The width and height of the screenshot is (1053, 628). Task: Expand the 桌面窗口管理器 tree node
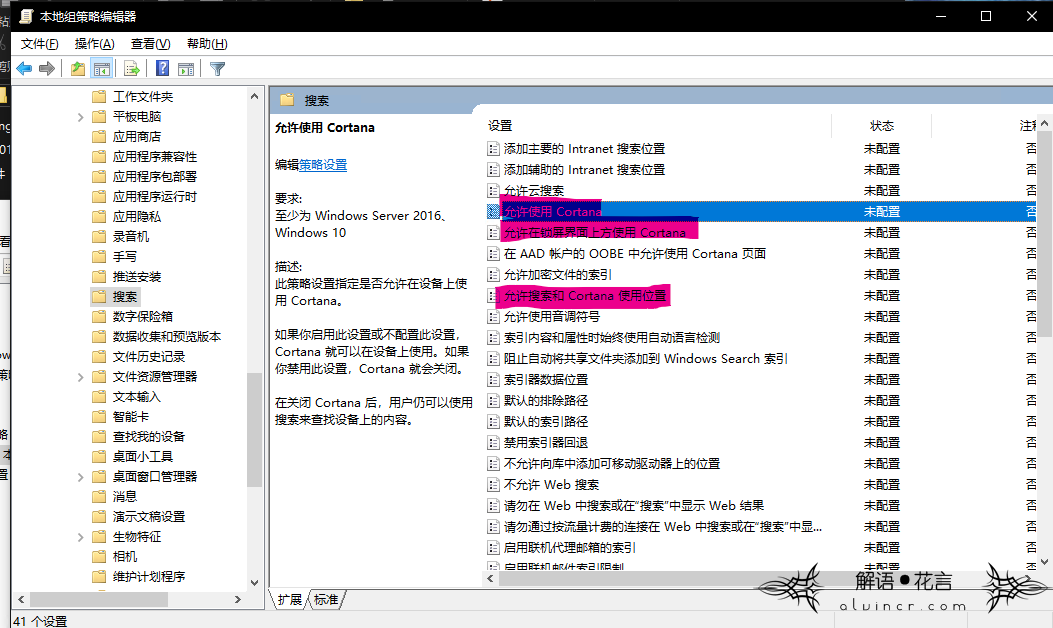coord(81,477)
